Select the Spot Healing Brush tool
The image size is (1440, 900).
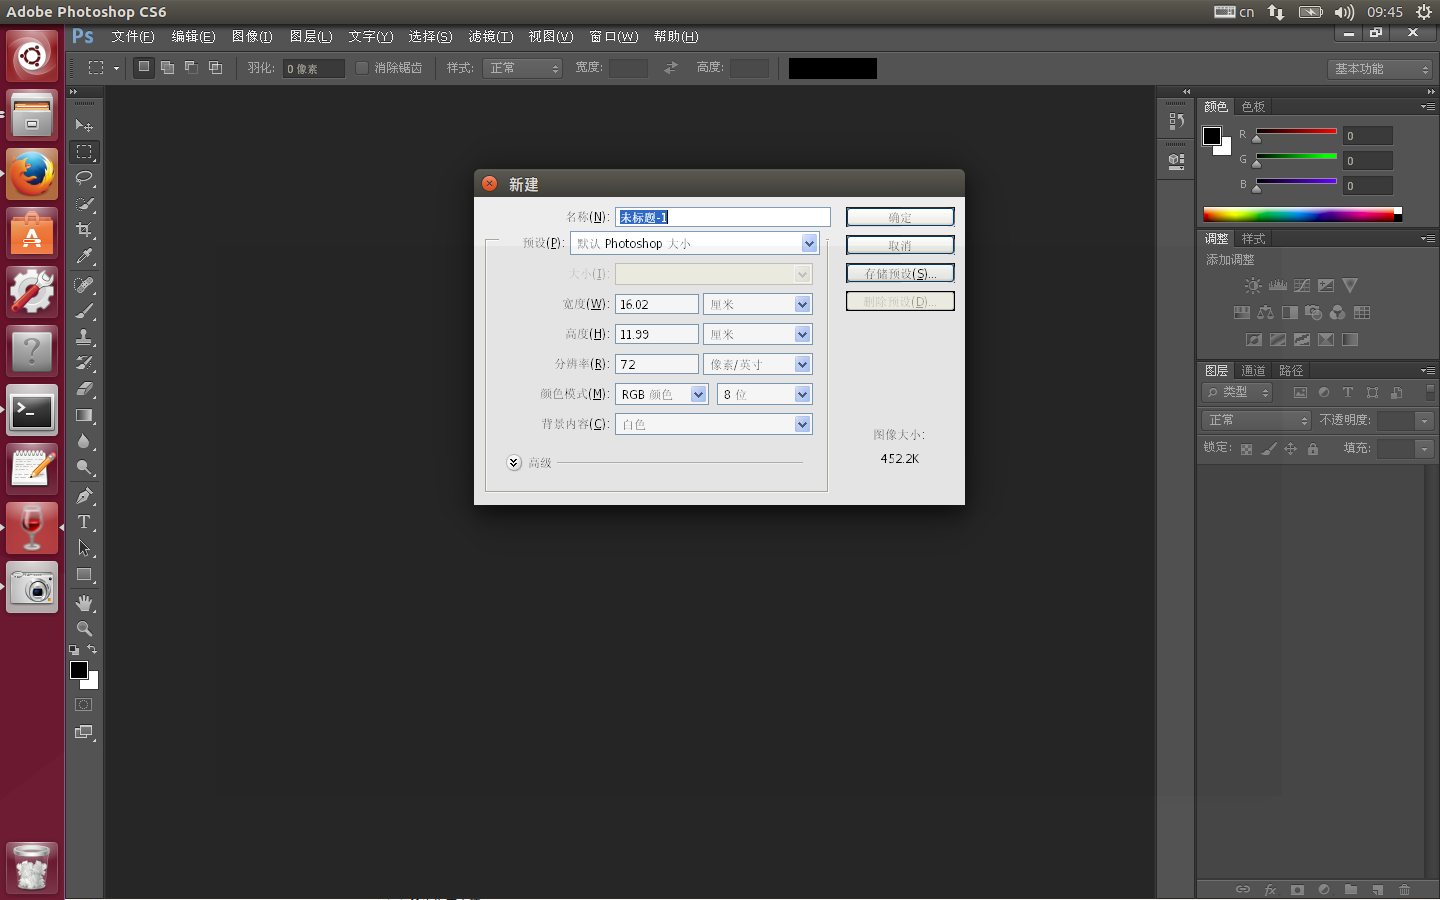pyautogui.click(x=84, y=285)
